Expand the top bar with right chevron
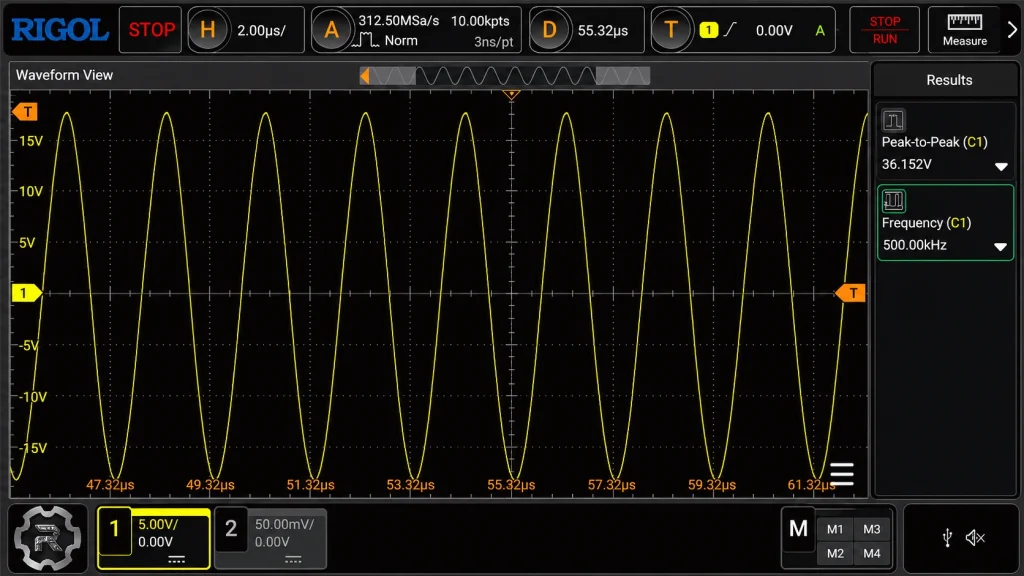The width and height of the screenshot is (1024, 576). (1012, 30)
